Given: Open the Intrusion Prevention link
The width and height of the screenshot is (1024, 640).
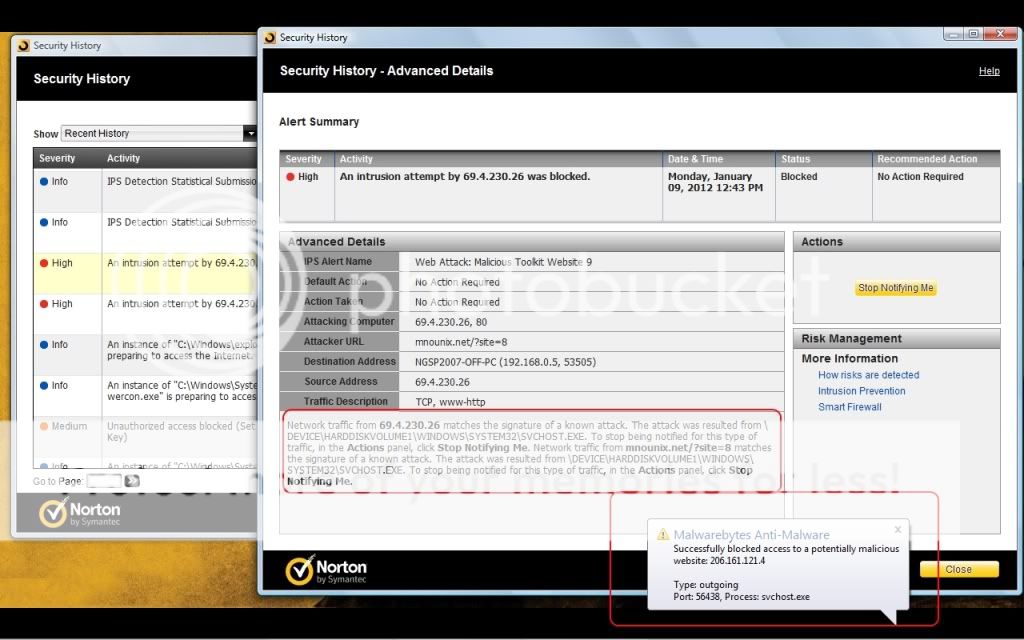Looking at the screenshot, I should pos(861,391).
